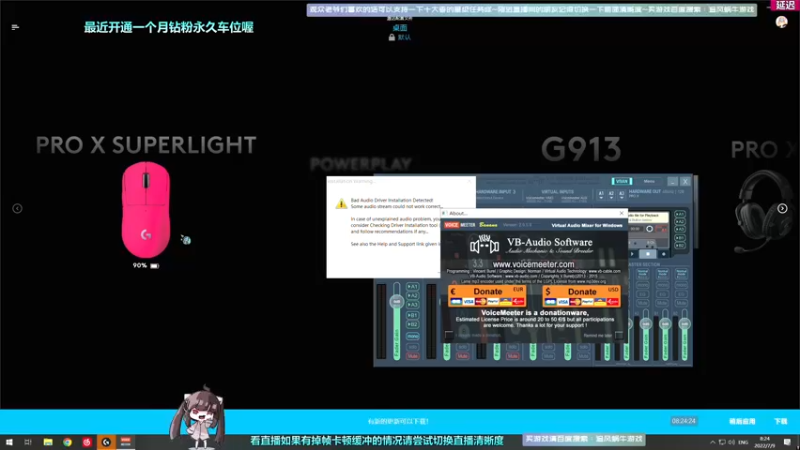
Task: Toggle A2 bus on first input strip
Action: point(412,295)
